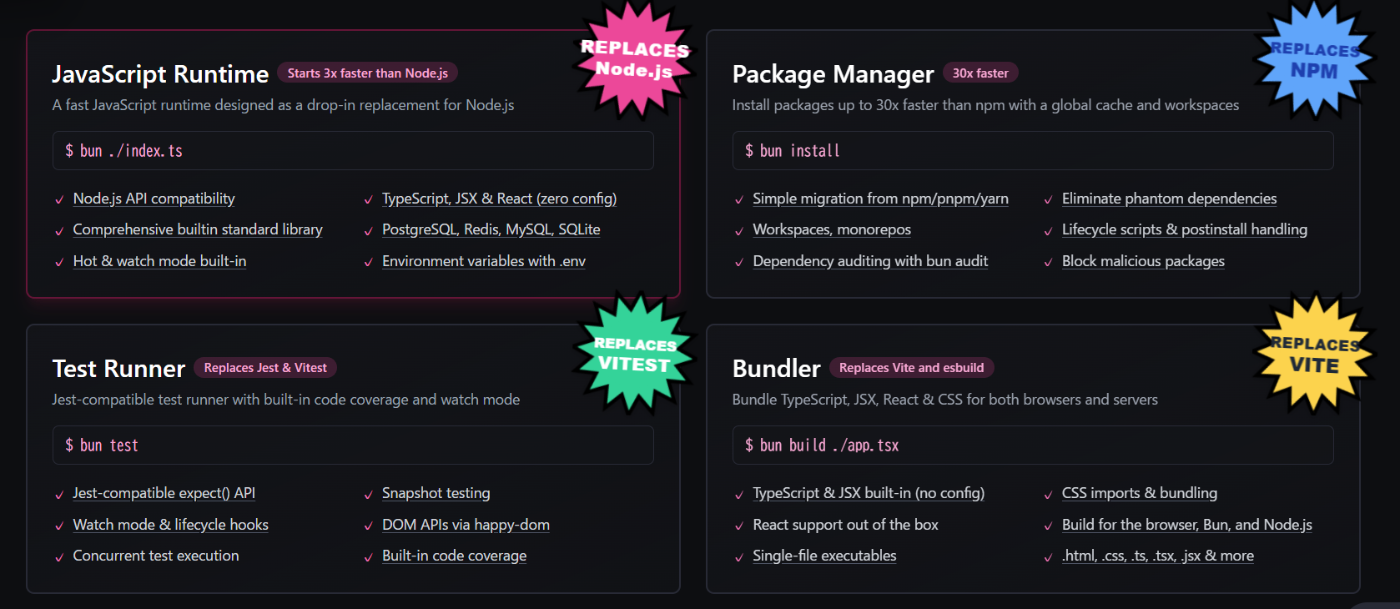Screen dimensions: 1400x609
Task: Open the "Built-in code coverage" link
Action: pos(454,555)
